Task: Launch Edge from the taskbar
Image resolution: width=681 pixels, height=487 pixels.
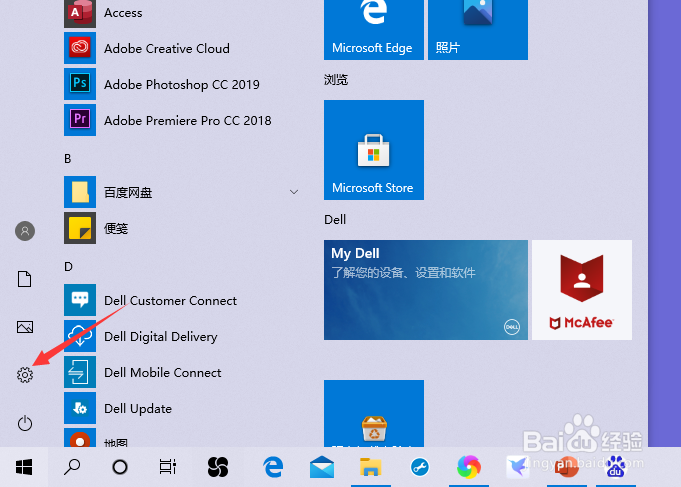Action: click(x=273, y=467)
